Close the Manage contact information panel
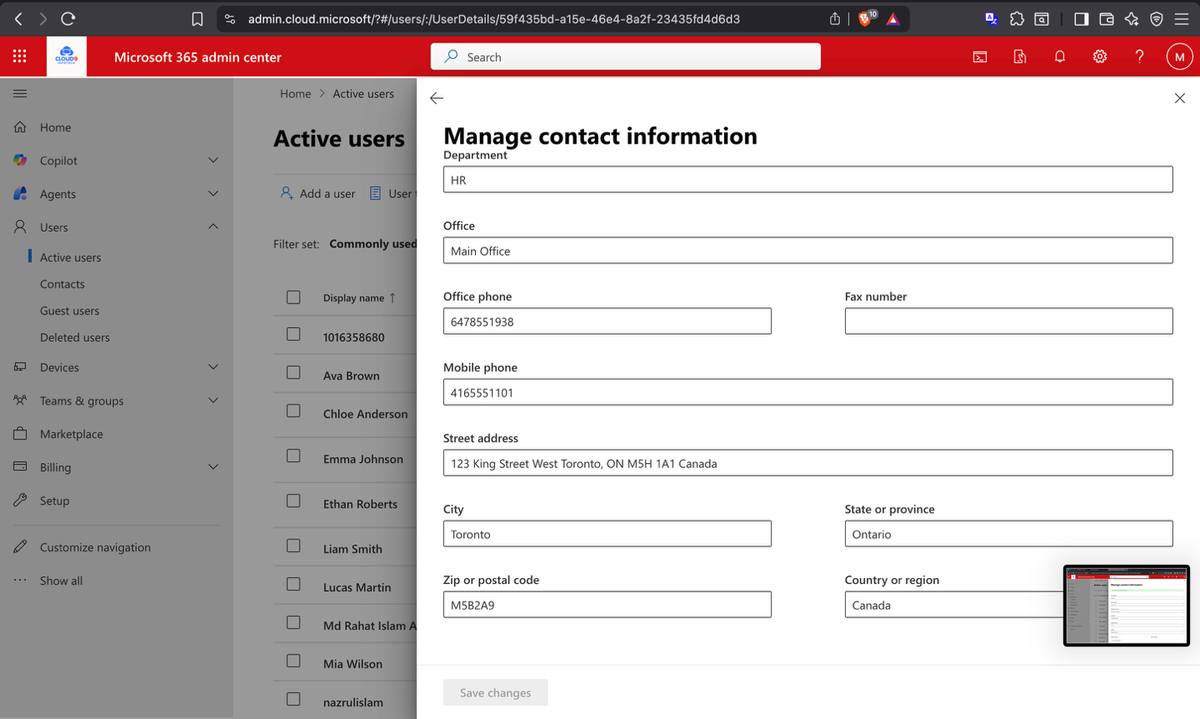The width and height of the screenshot is (1200, 719). (1179, 98)
